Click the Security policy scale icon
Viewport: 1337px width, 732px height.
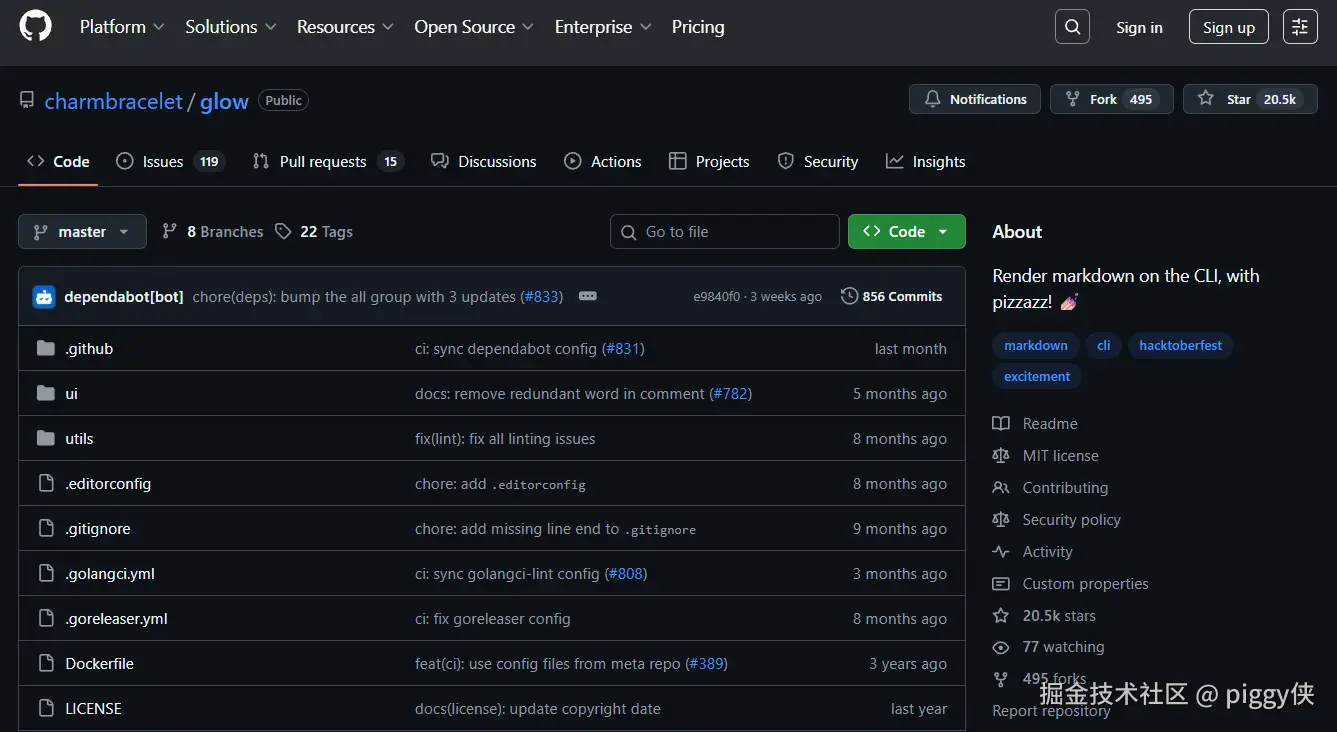[x=1001, y=520]
